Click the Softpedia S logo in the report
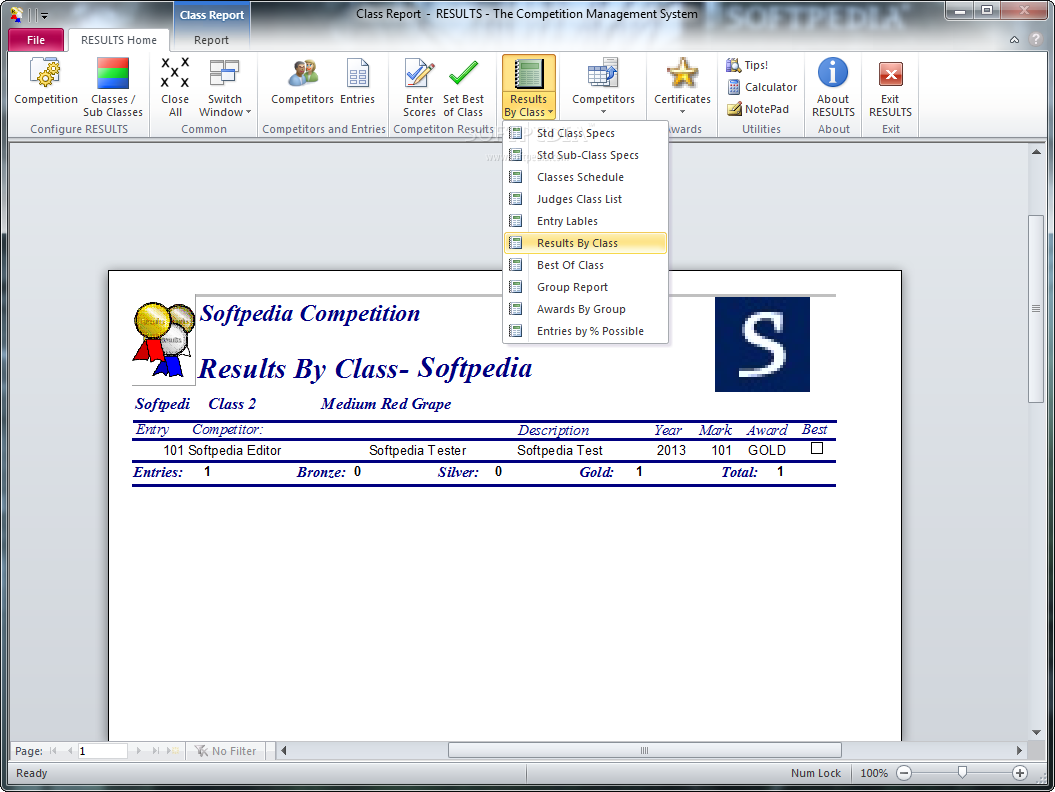The image size is (1055, 792). 762,345
